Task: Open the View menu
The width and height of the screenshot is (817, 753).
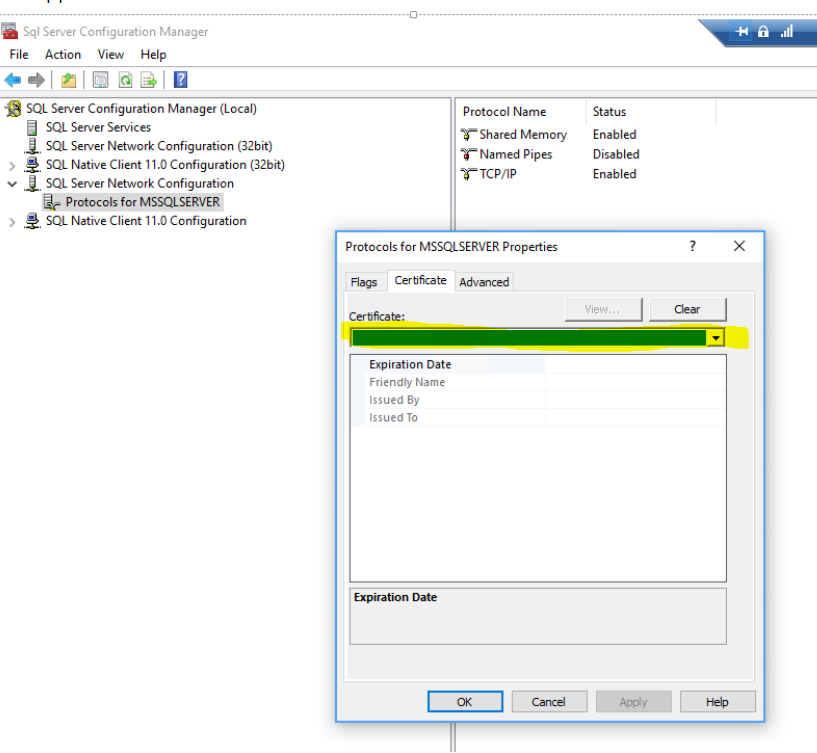Action: pyautogui.click(x=110, y=54)
